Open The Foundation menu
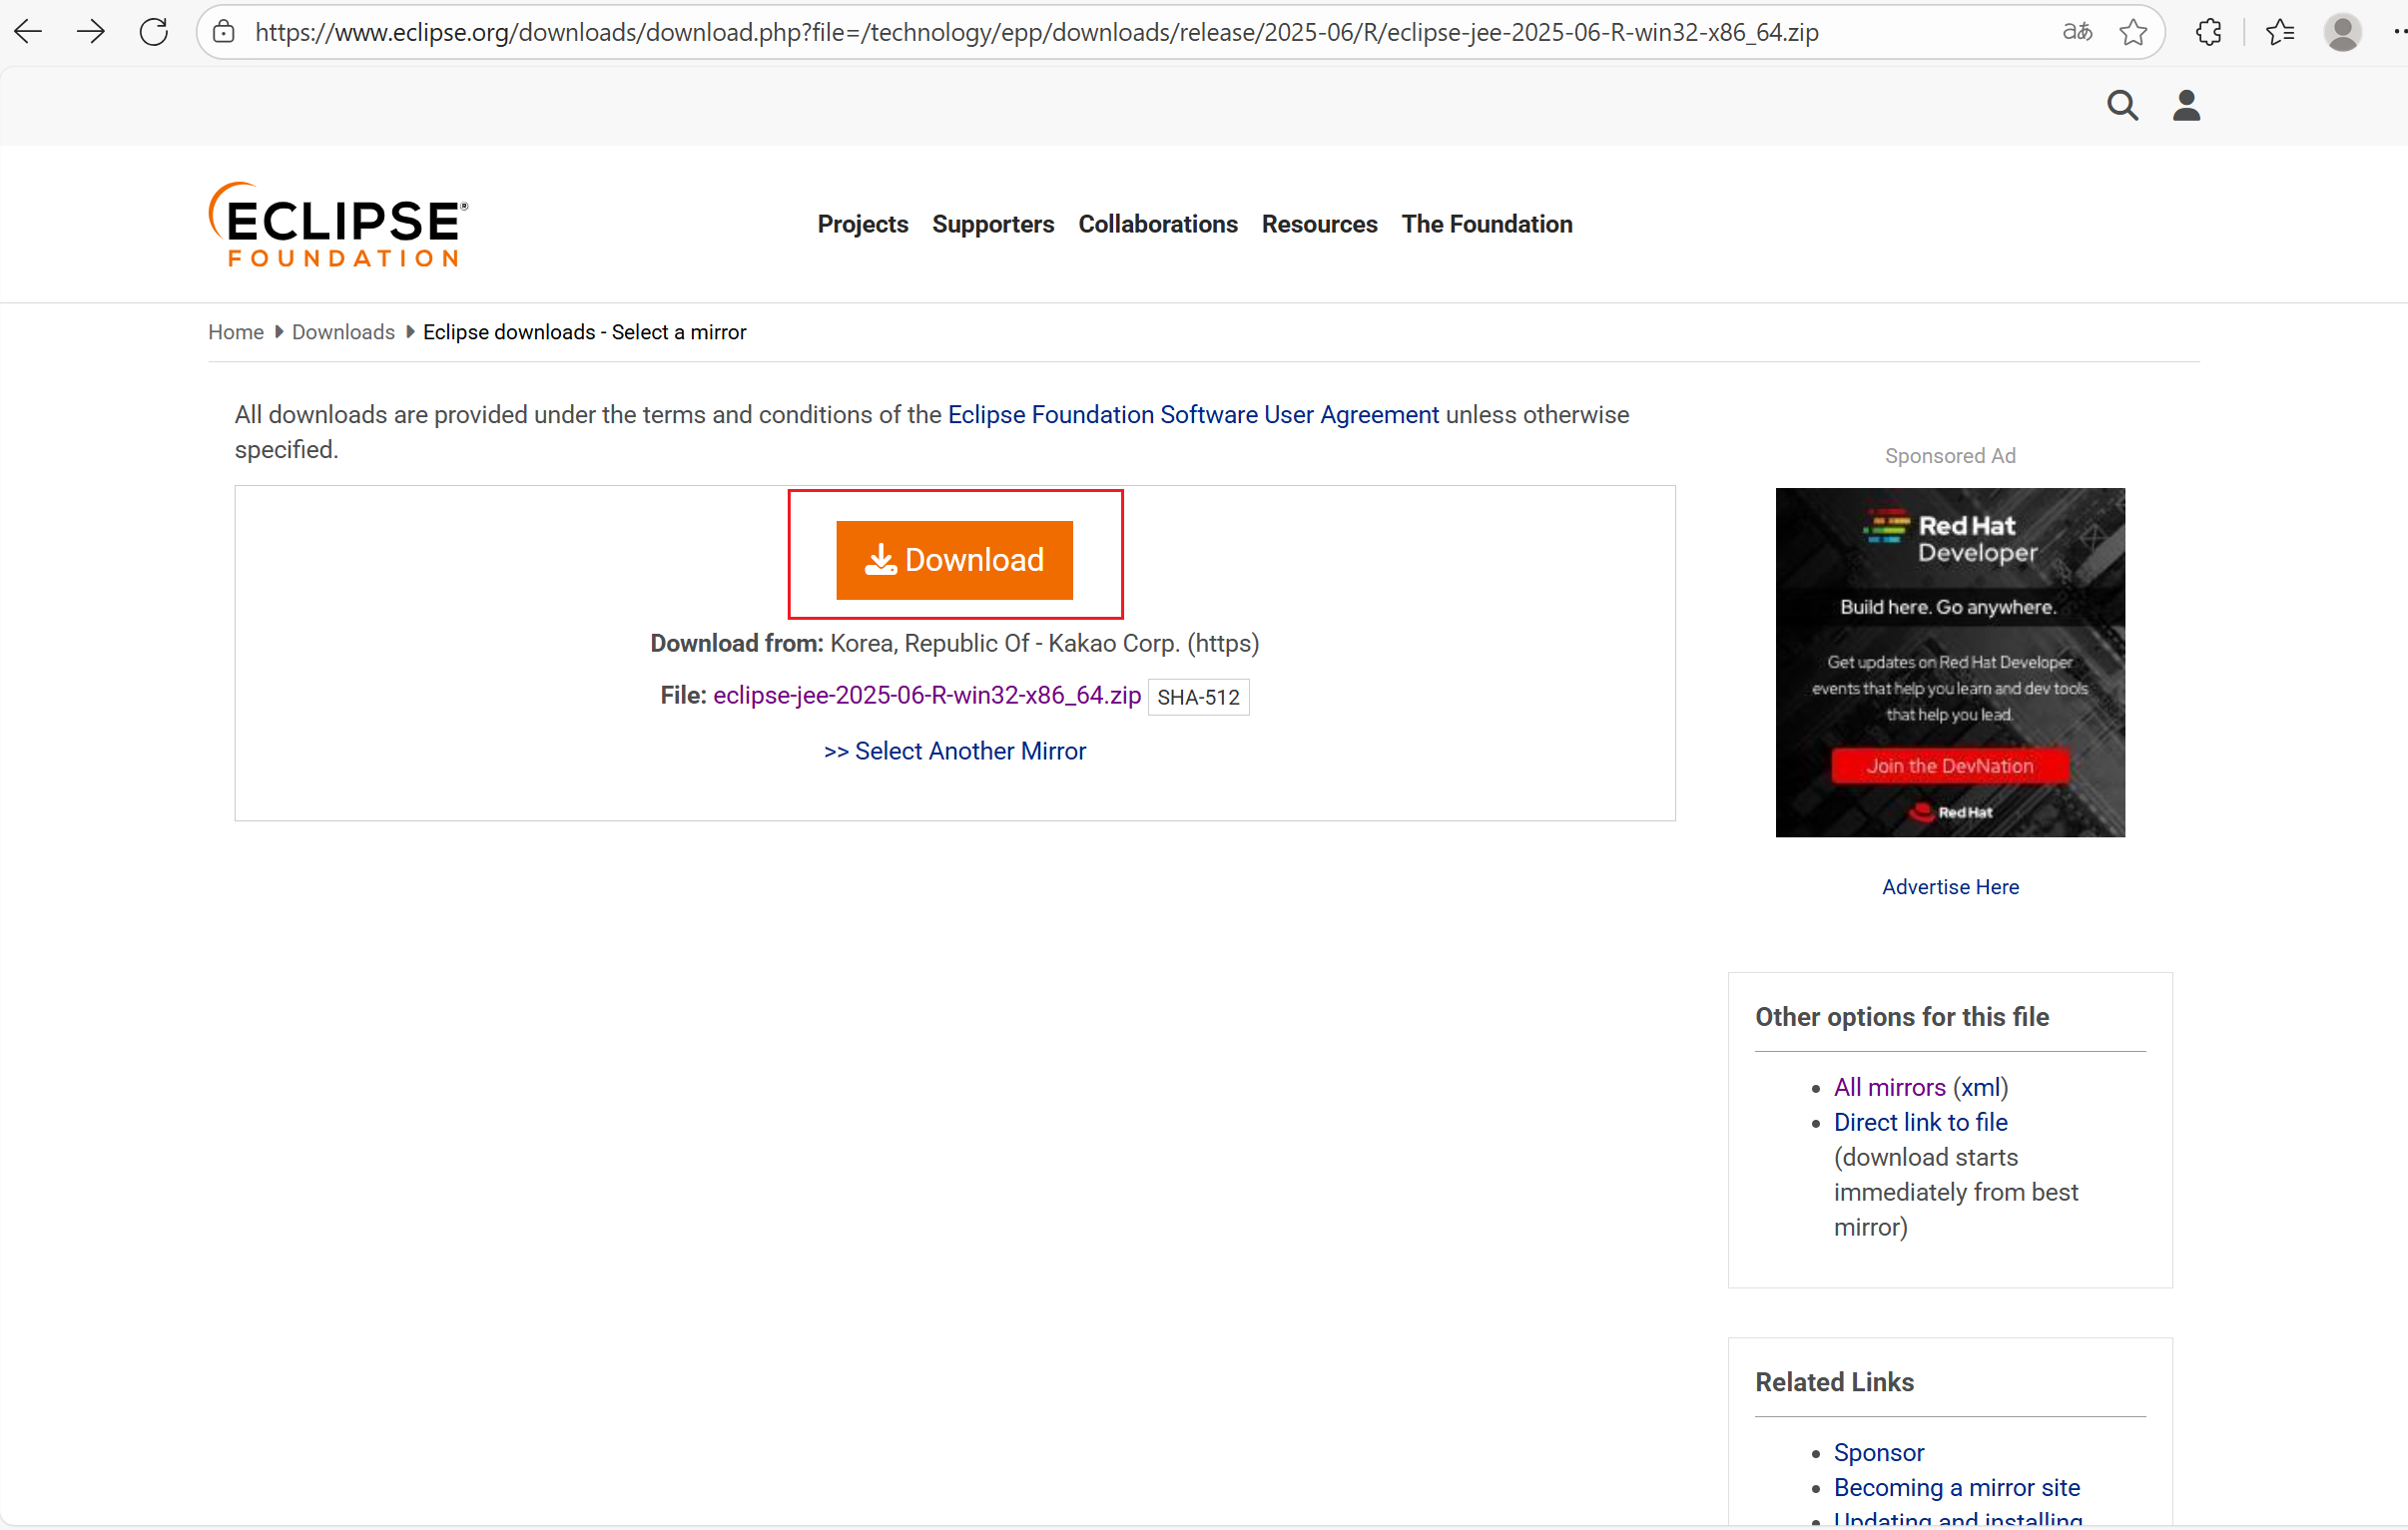The width and height of the screenshot is (2408, 1530). (x=1486, y=224)
